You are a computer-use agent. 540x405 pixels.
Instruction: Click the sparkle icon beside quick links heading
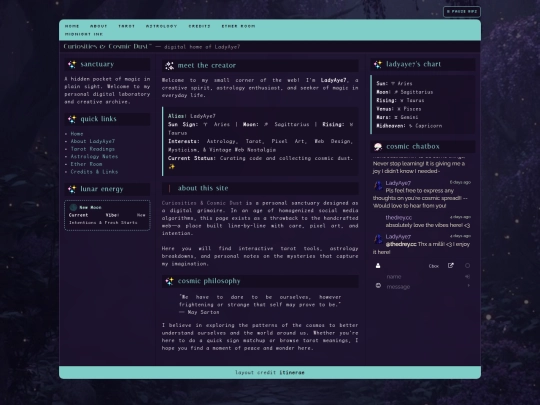click(x=72, y=119)
